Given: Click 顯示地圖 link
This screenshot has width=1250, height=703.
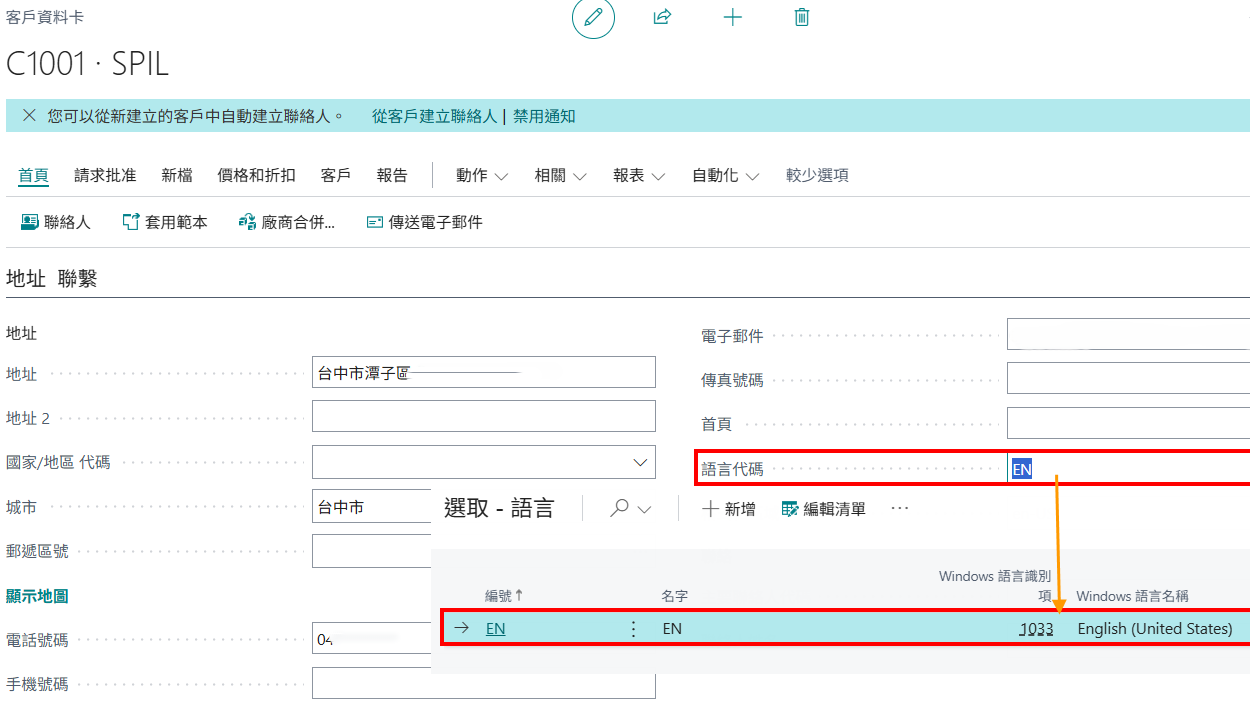Looking at the screenshot, I should click(37, 595).
